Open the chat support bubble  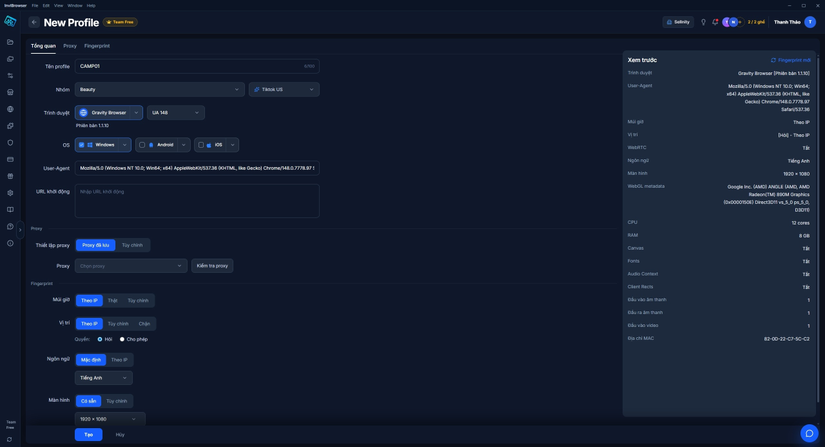coord(809,433)
